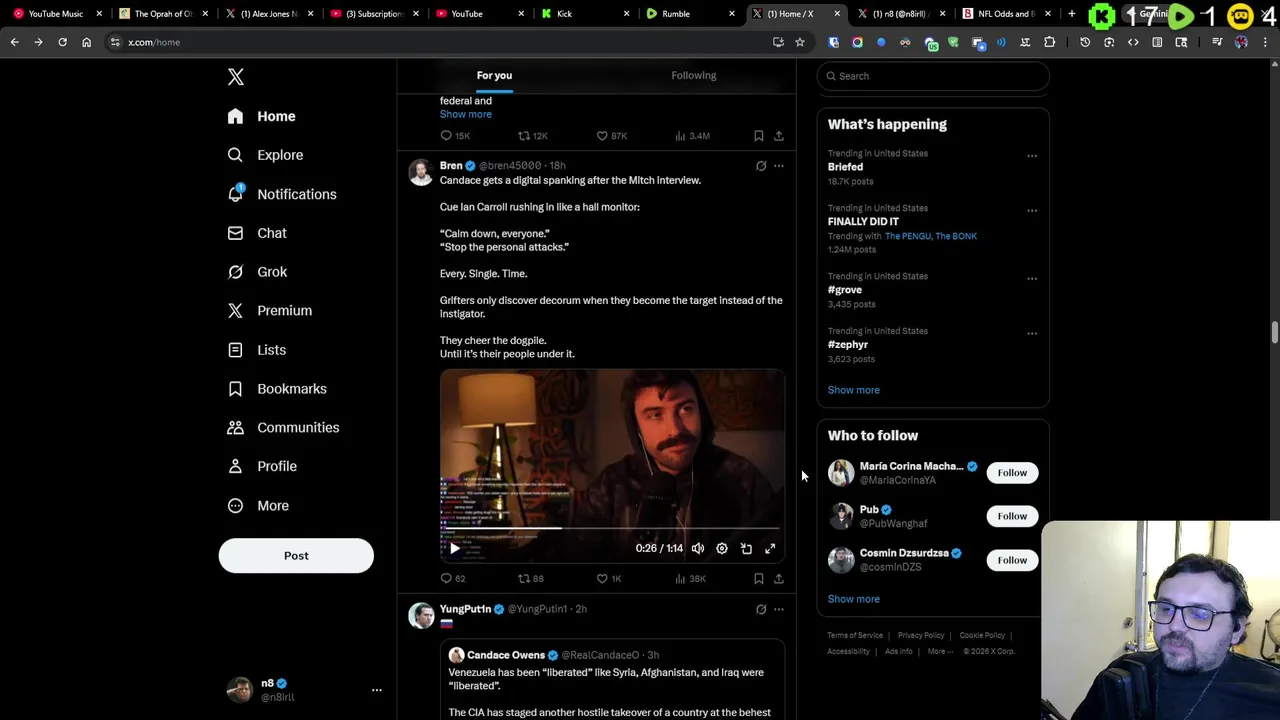
Task: Open the quoted Candace Owens post
Action: point(612,680)
